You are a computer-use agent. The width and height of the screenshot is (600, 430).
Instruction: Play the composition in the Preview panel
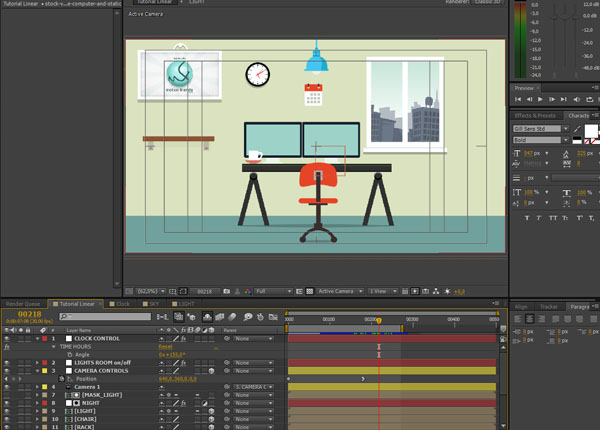540,99
